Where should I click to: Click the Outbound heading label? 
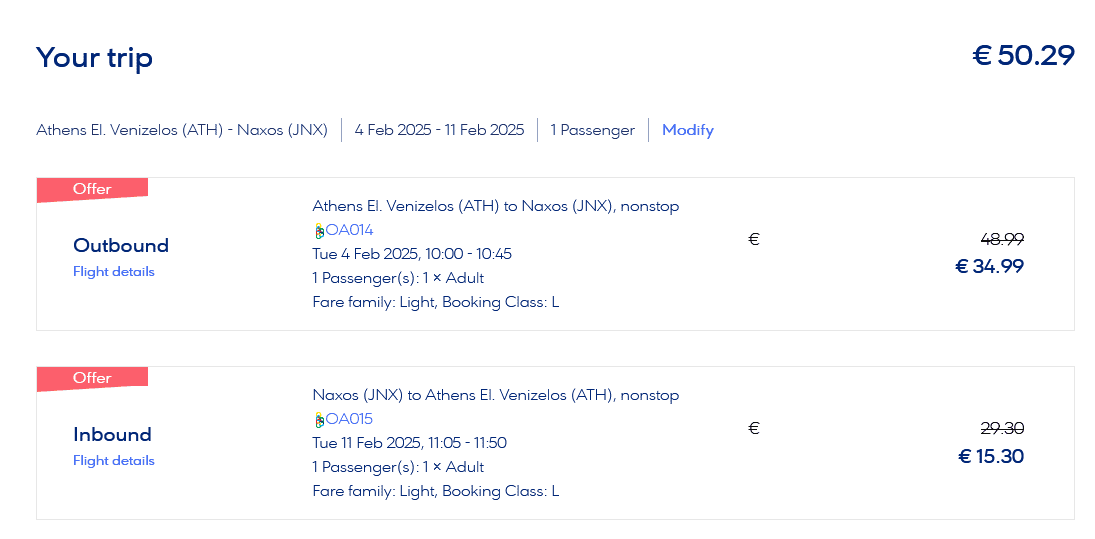tap(121, 246)
